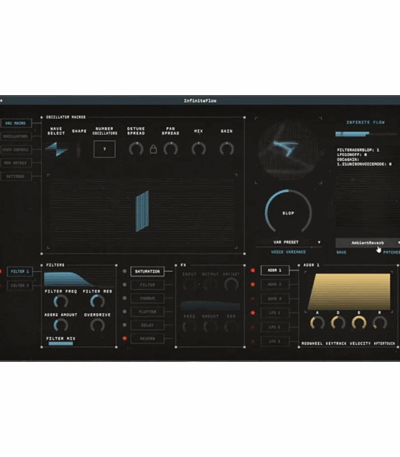The image size is (400, 457).
Task: Click the filter response curve display
Action: click(x=78, y=279)
